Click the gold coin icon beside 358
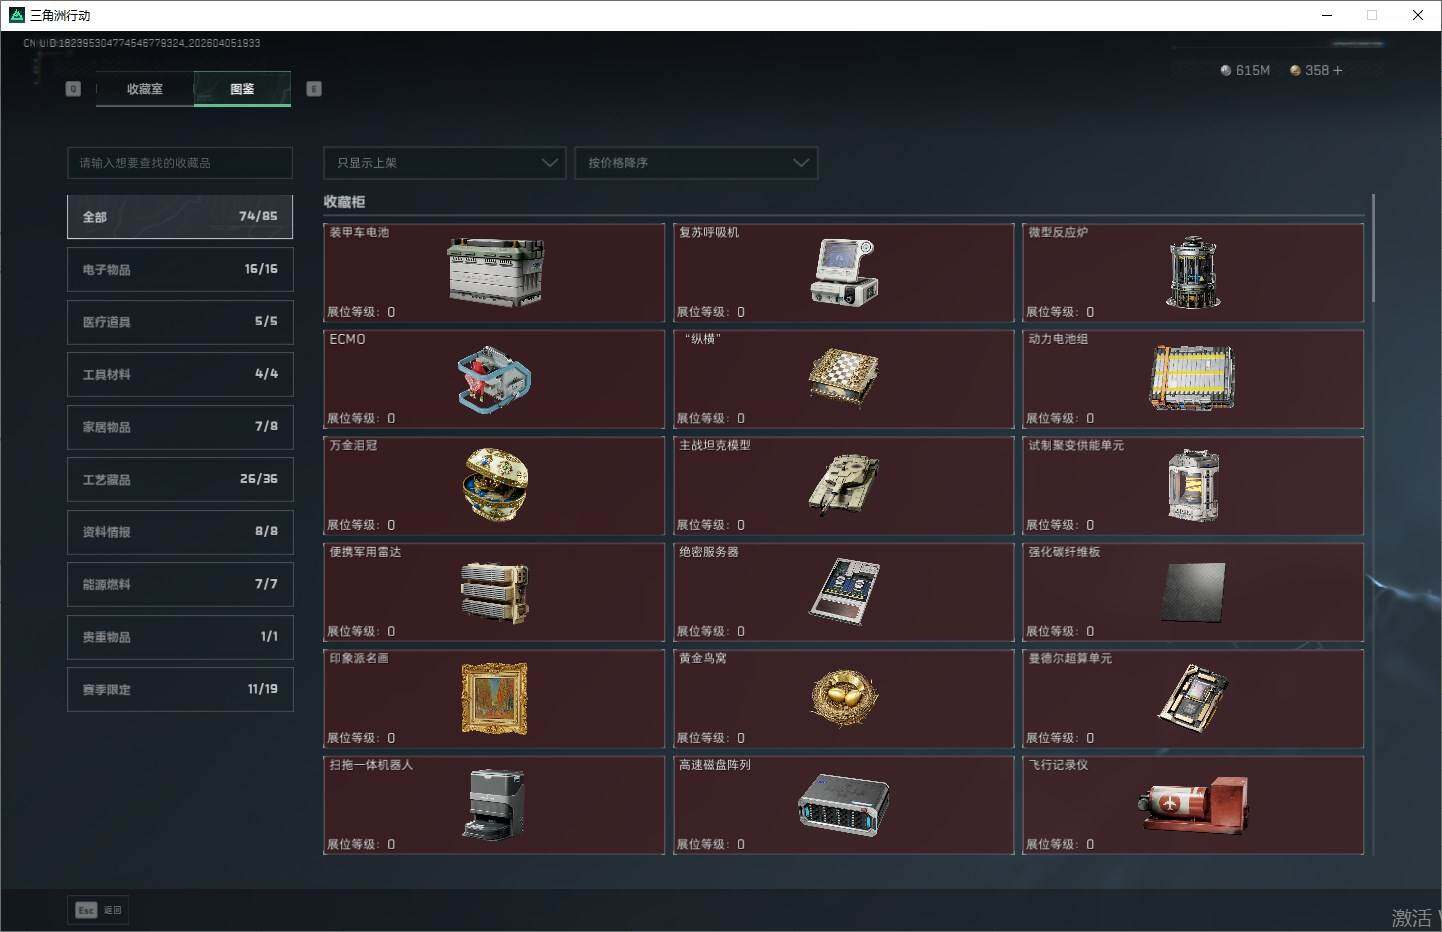The width and height of the screenshot is (1442, 932). click(x=1295, y=70)
